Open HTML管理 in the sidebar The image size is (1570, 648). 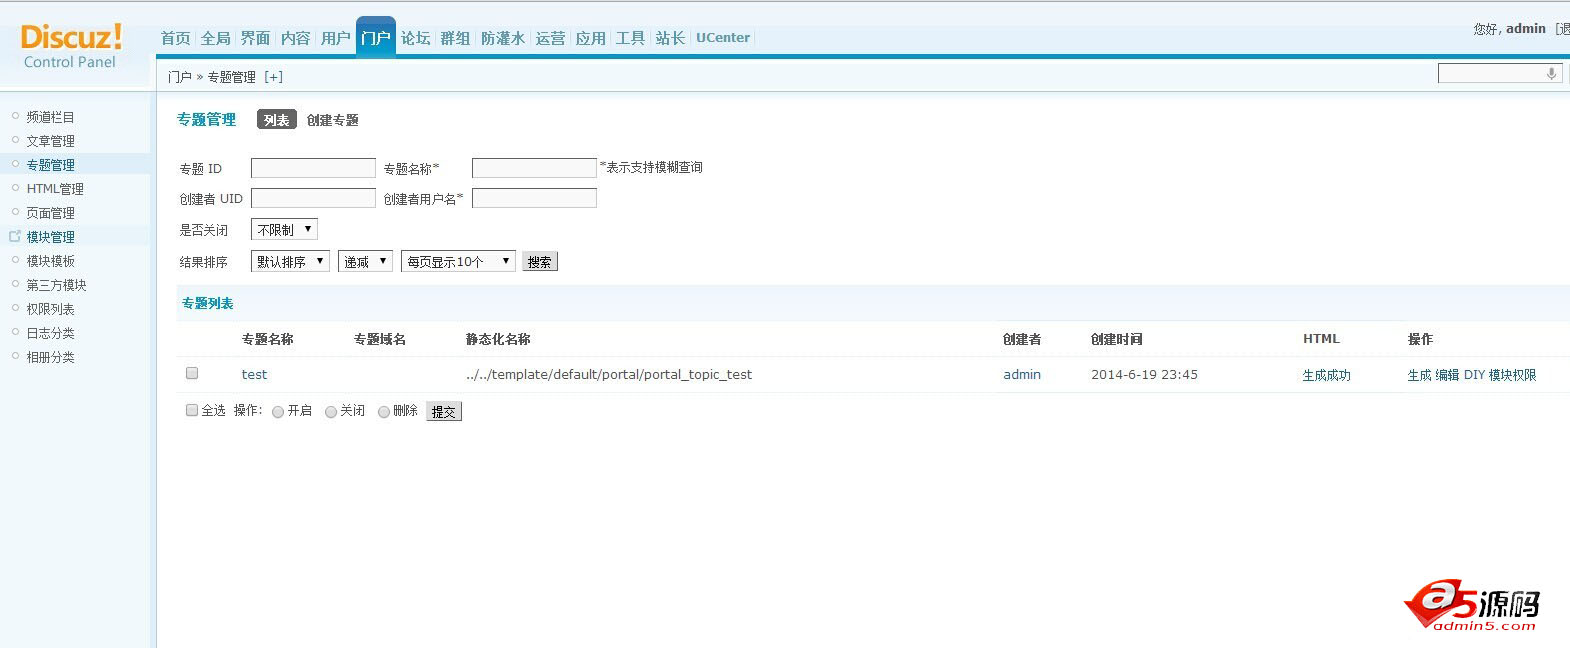pyautogui.click(x=55, y=189)
